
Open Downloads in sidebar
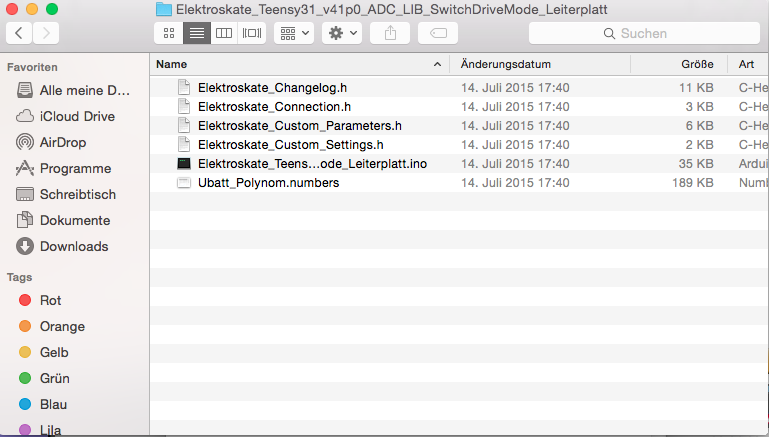pos(75,246)
